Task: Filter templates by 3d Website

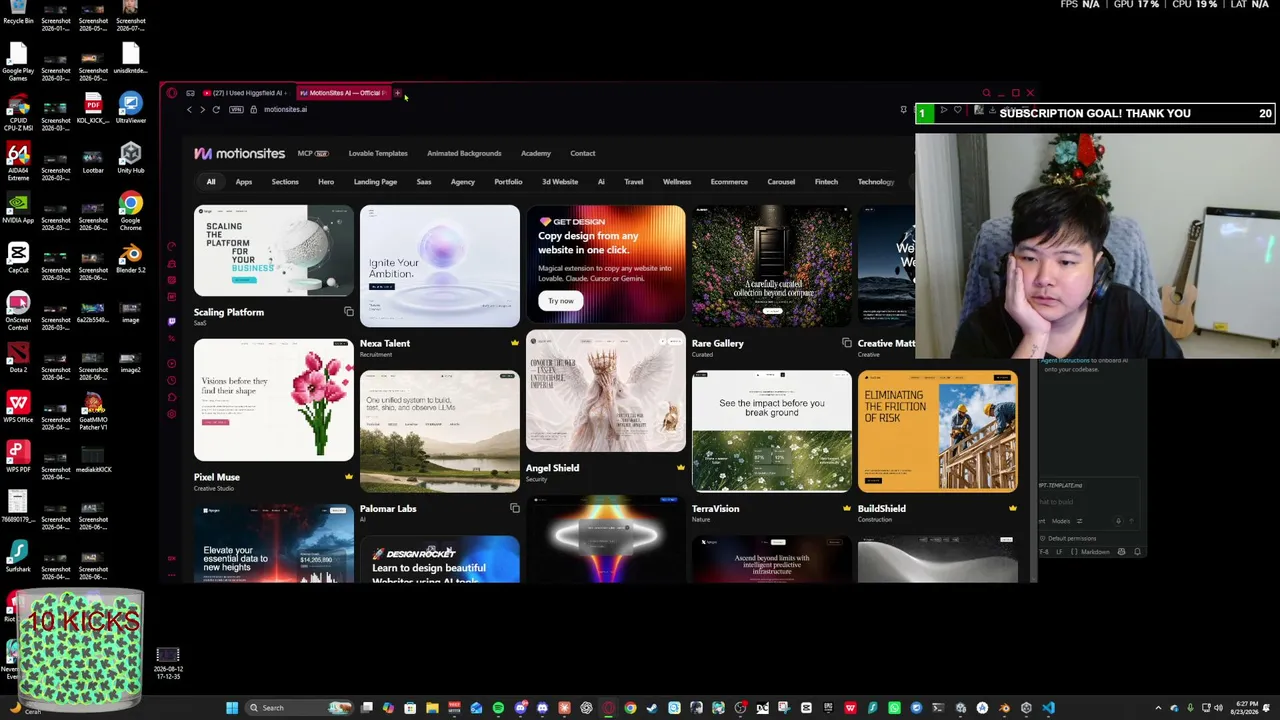Action: coord(560,182)
